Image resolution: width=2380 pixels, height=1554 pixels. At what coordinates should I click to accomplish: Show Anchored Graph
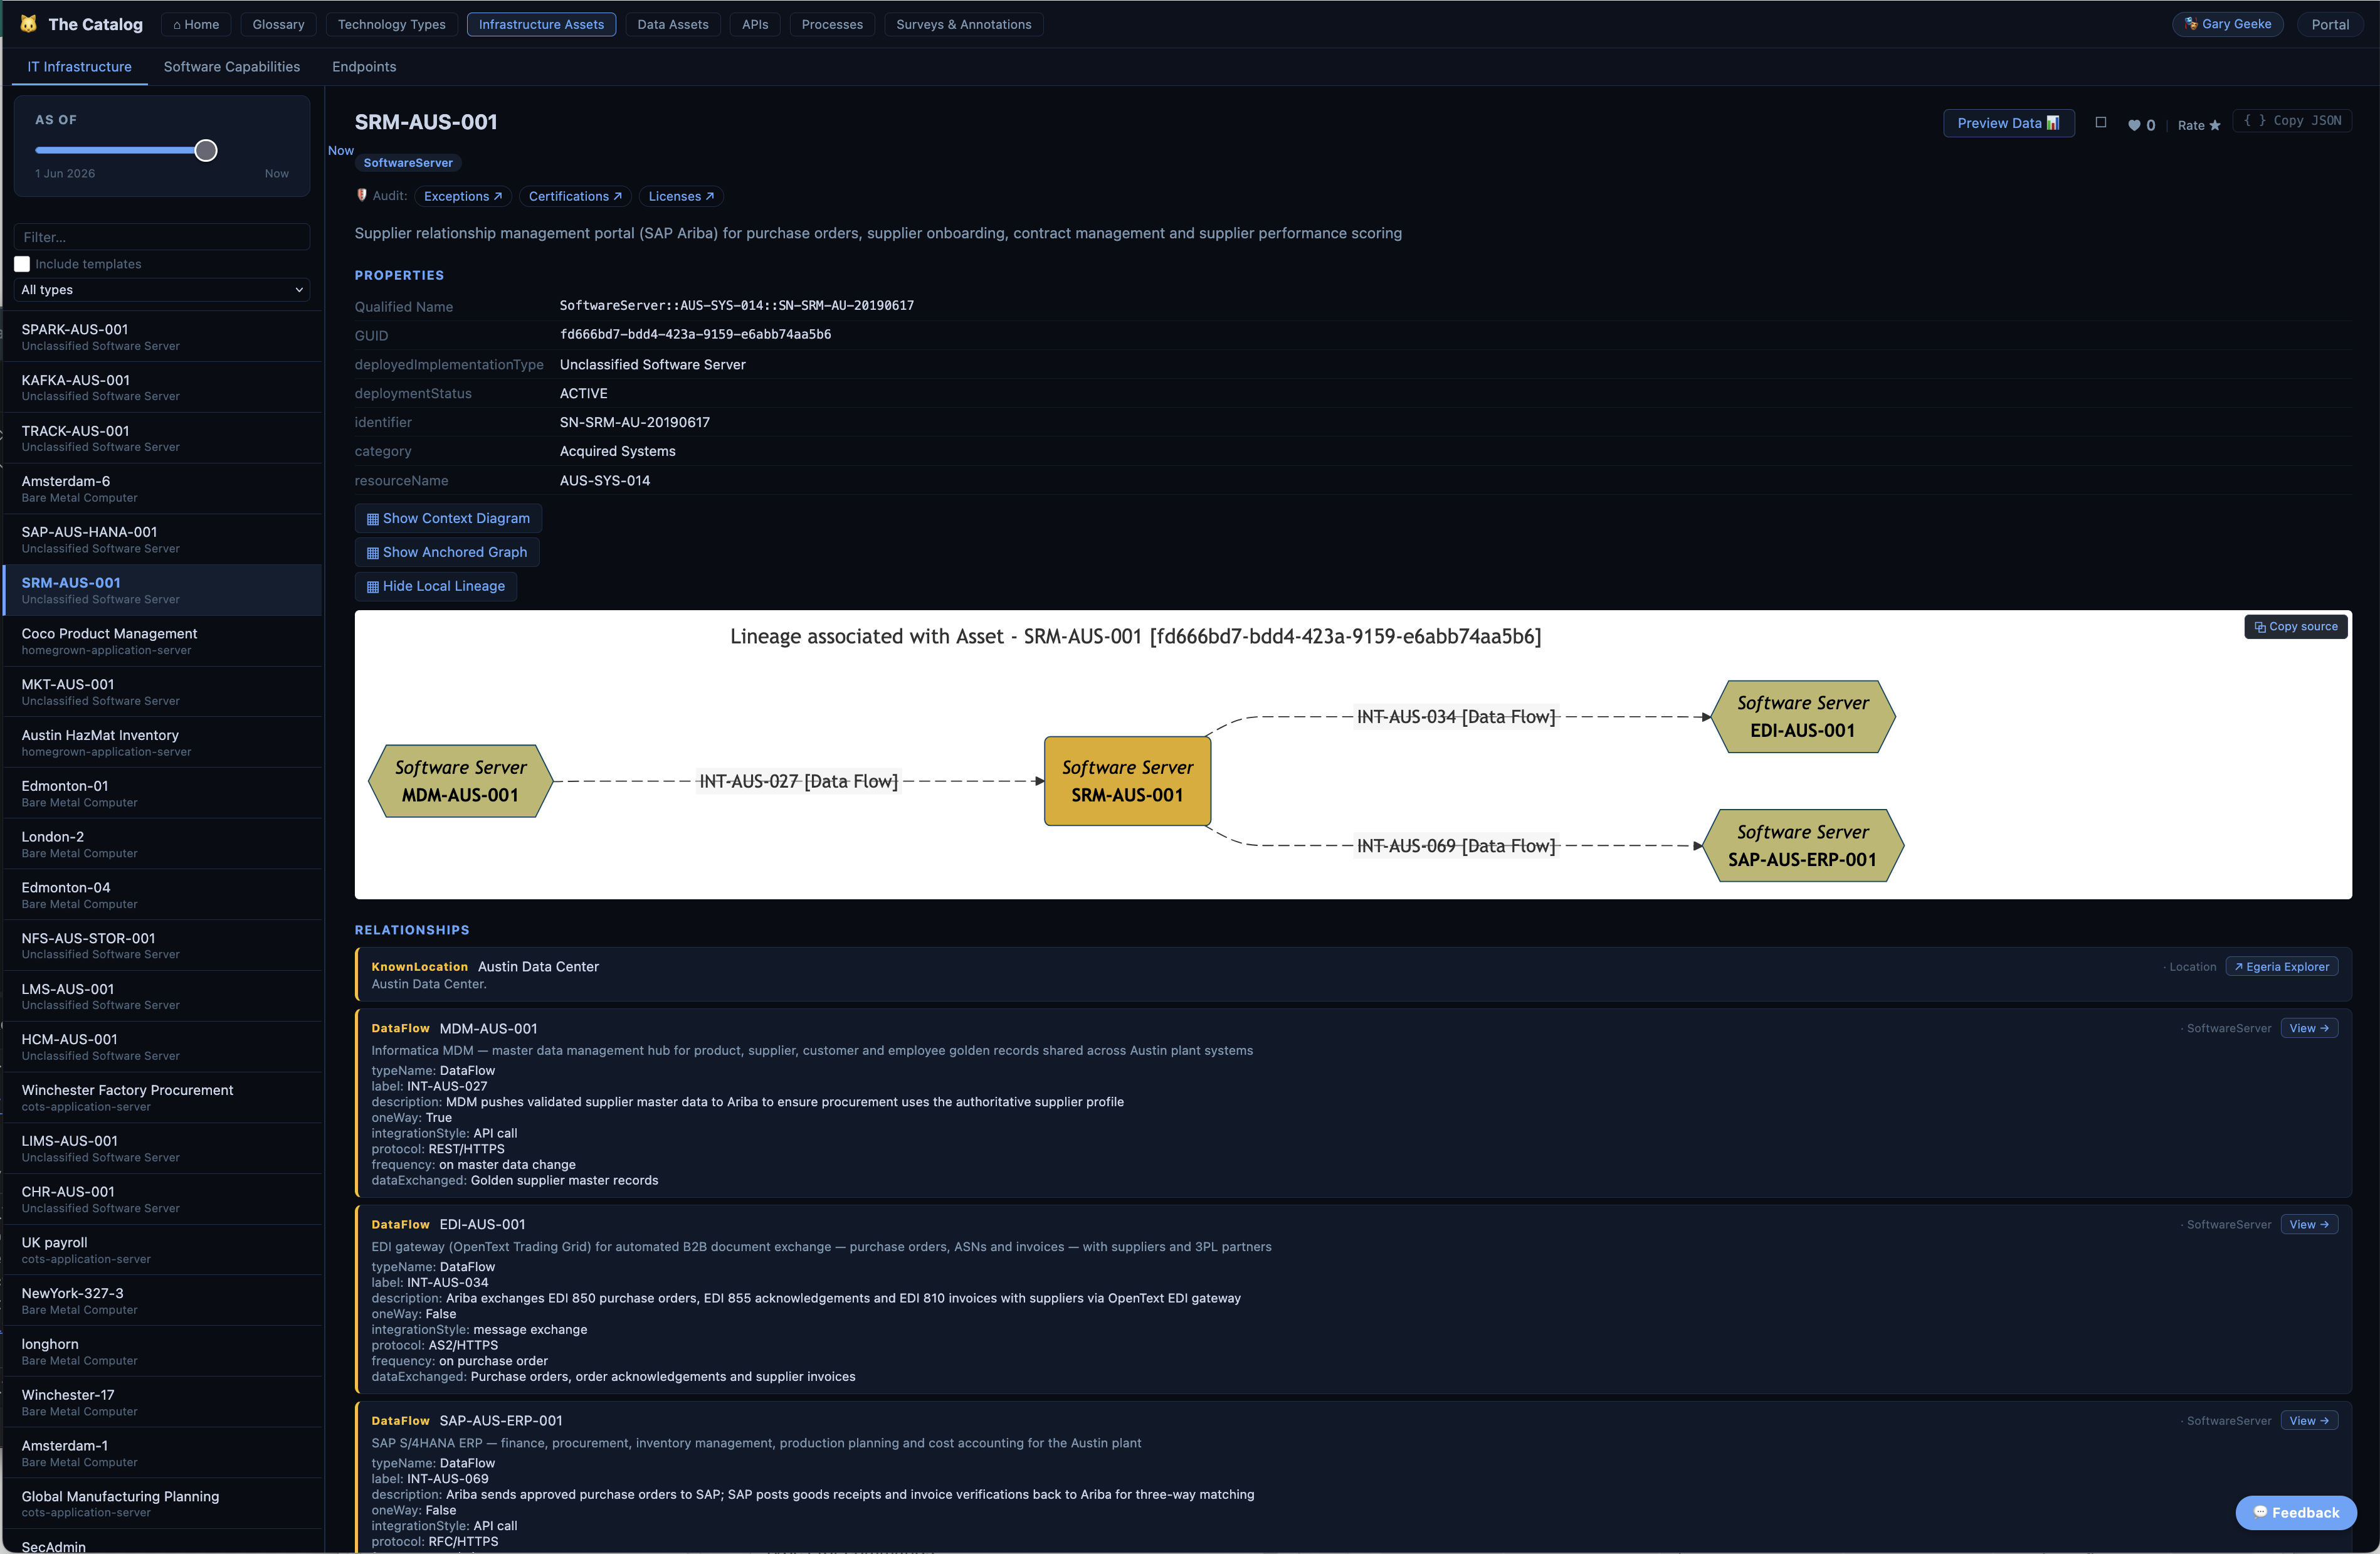click(446, 552)
